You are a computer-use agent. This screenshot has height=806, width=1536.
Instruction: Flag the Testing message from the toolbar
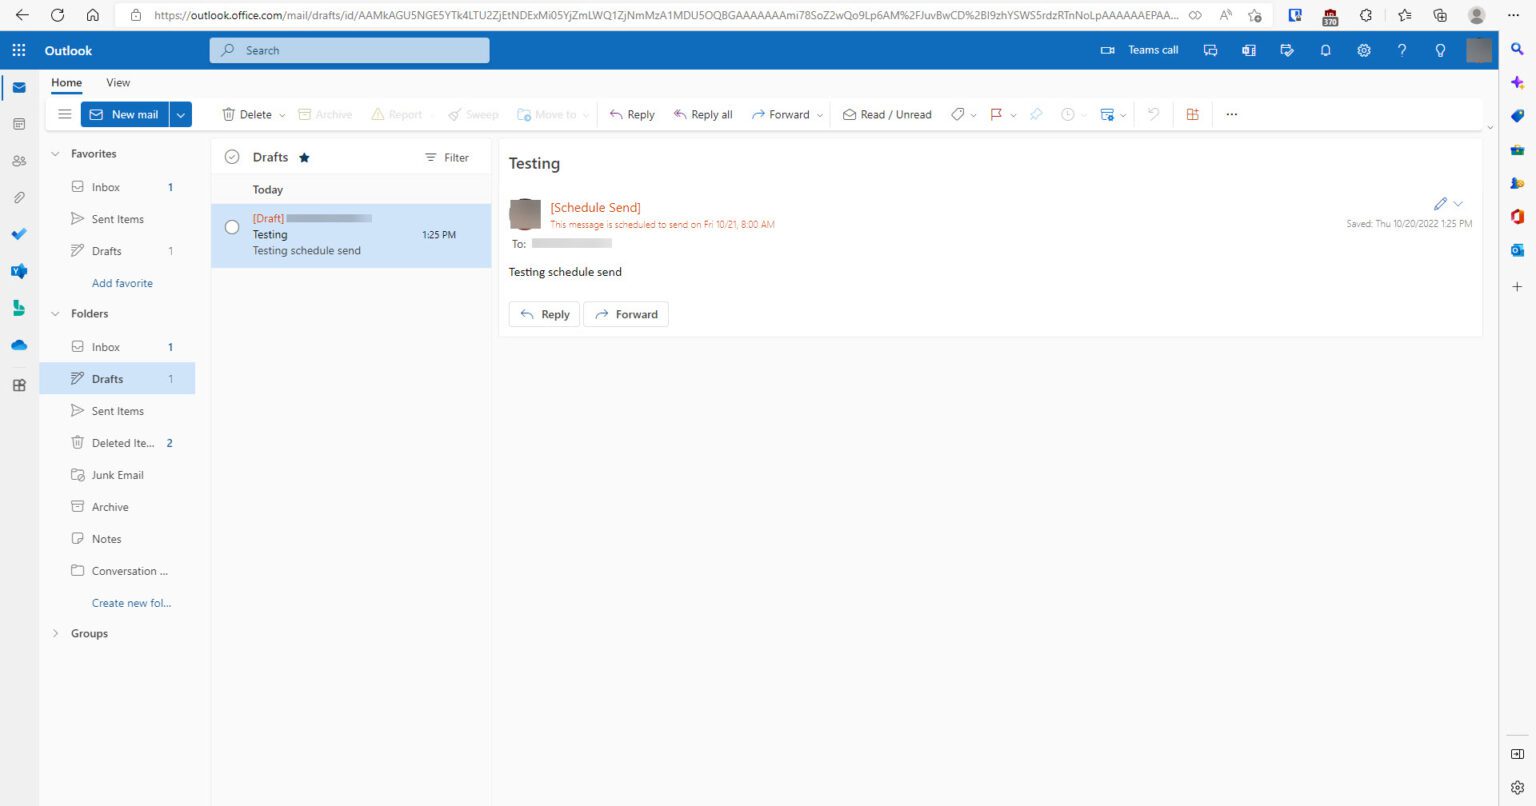(995, 114)
